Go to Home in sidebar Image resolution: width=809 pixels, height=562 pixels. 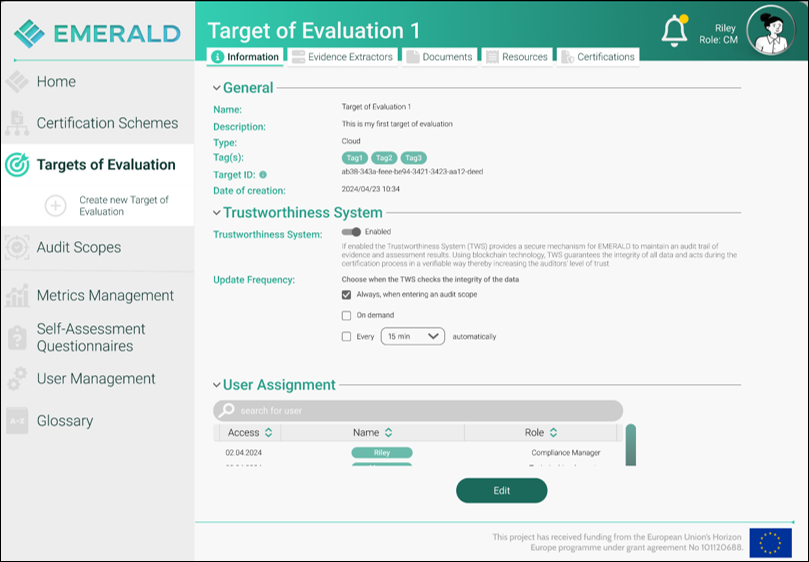(56, 82)
